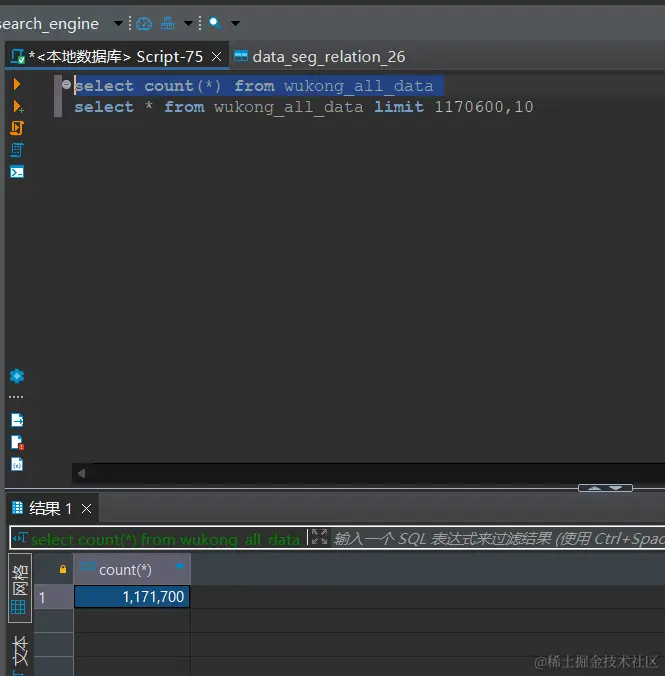Click the 123 numeric type icon in column header

coord(88,566)
